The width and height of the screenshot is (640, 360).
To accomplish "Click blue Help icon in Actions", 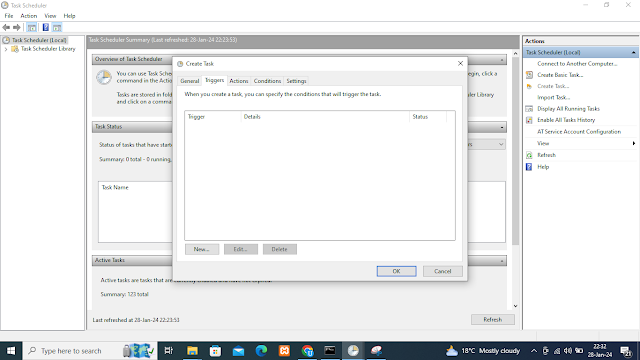I will click(x=529, y=167).
